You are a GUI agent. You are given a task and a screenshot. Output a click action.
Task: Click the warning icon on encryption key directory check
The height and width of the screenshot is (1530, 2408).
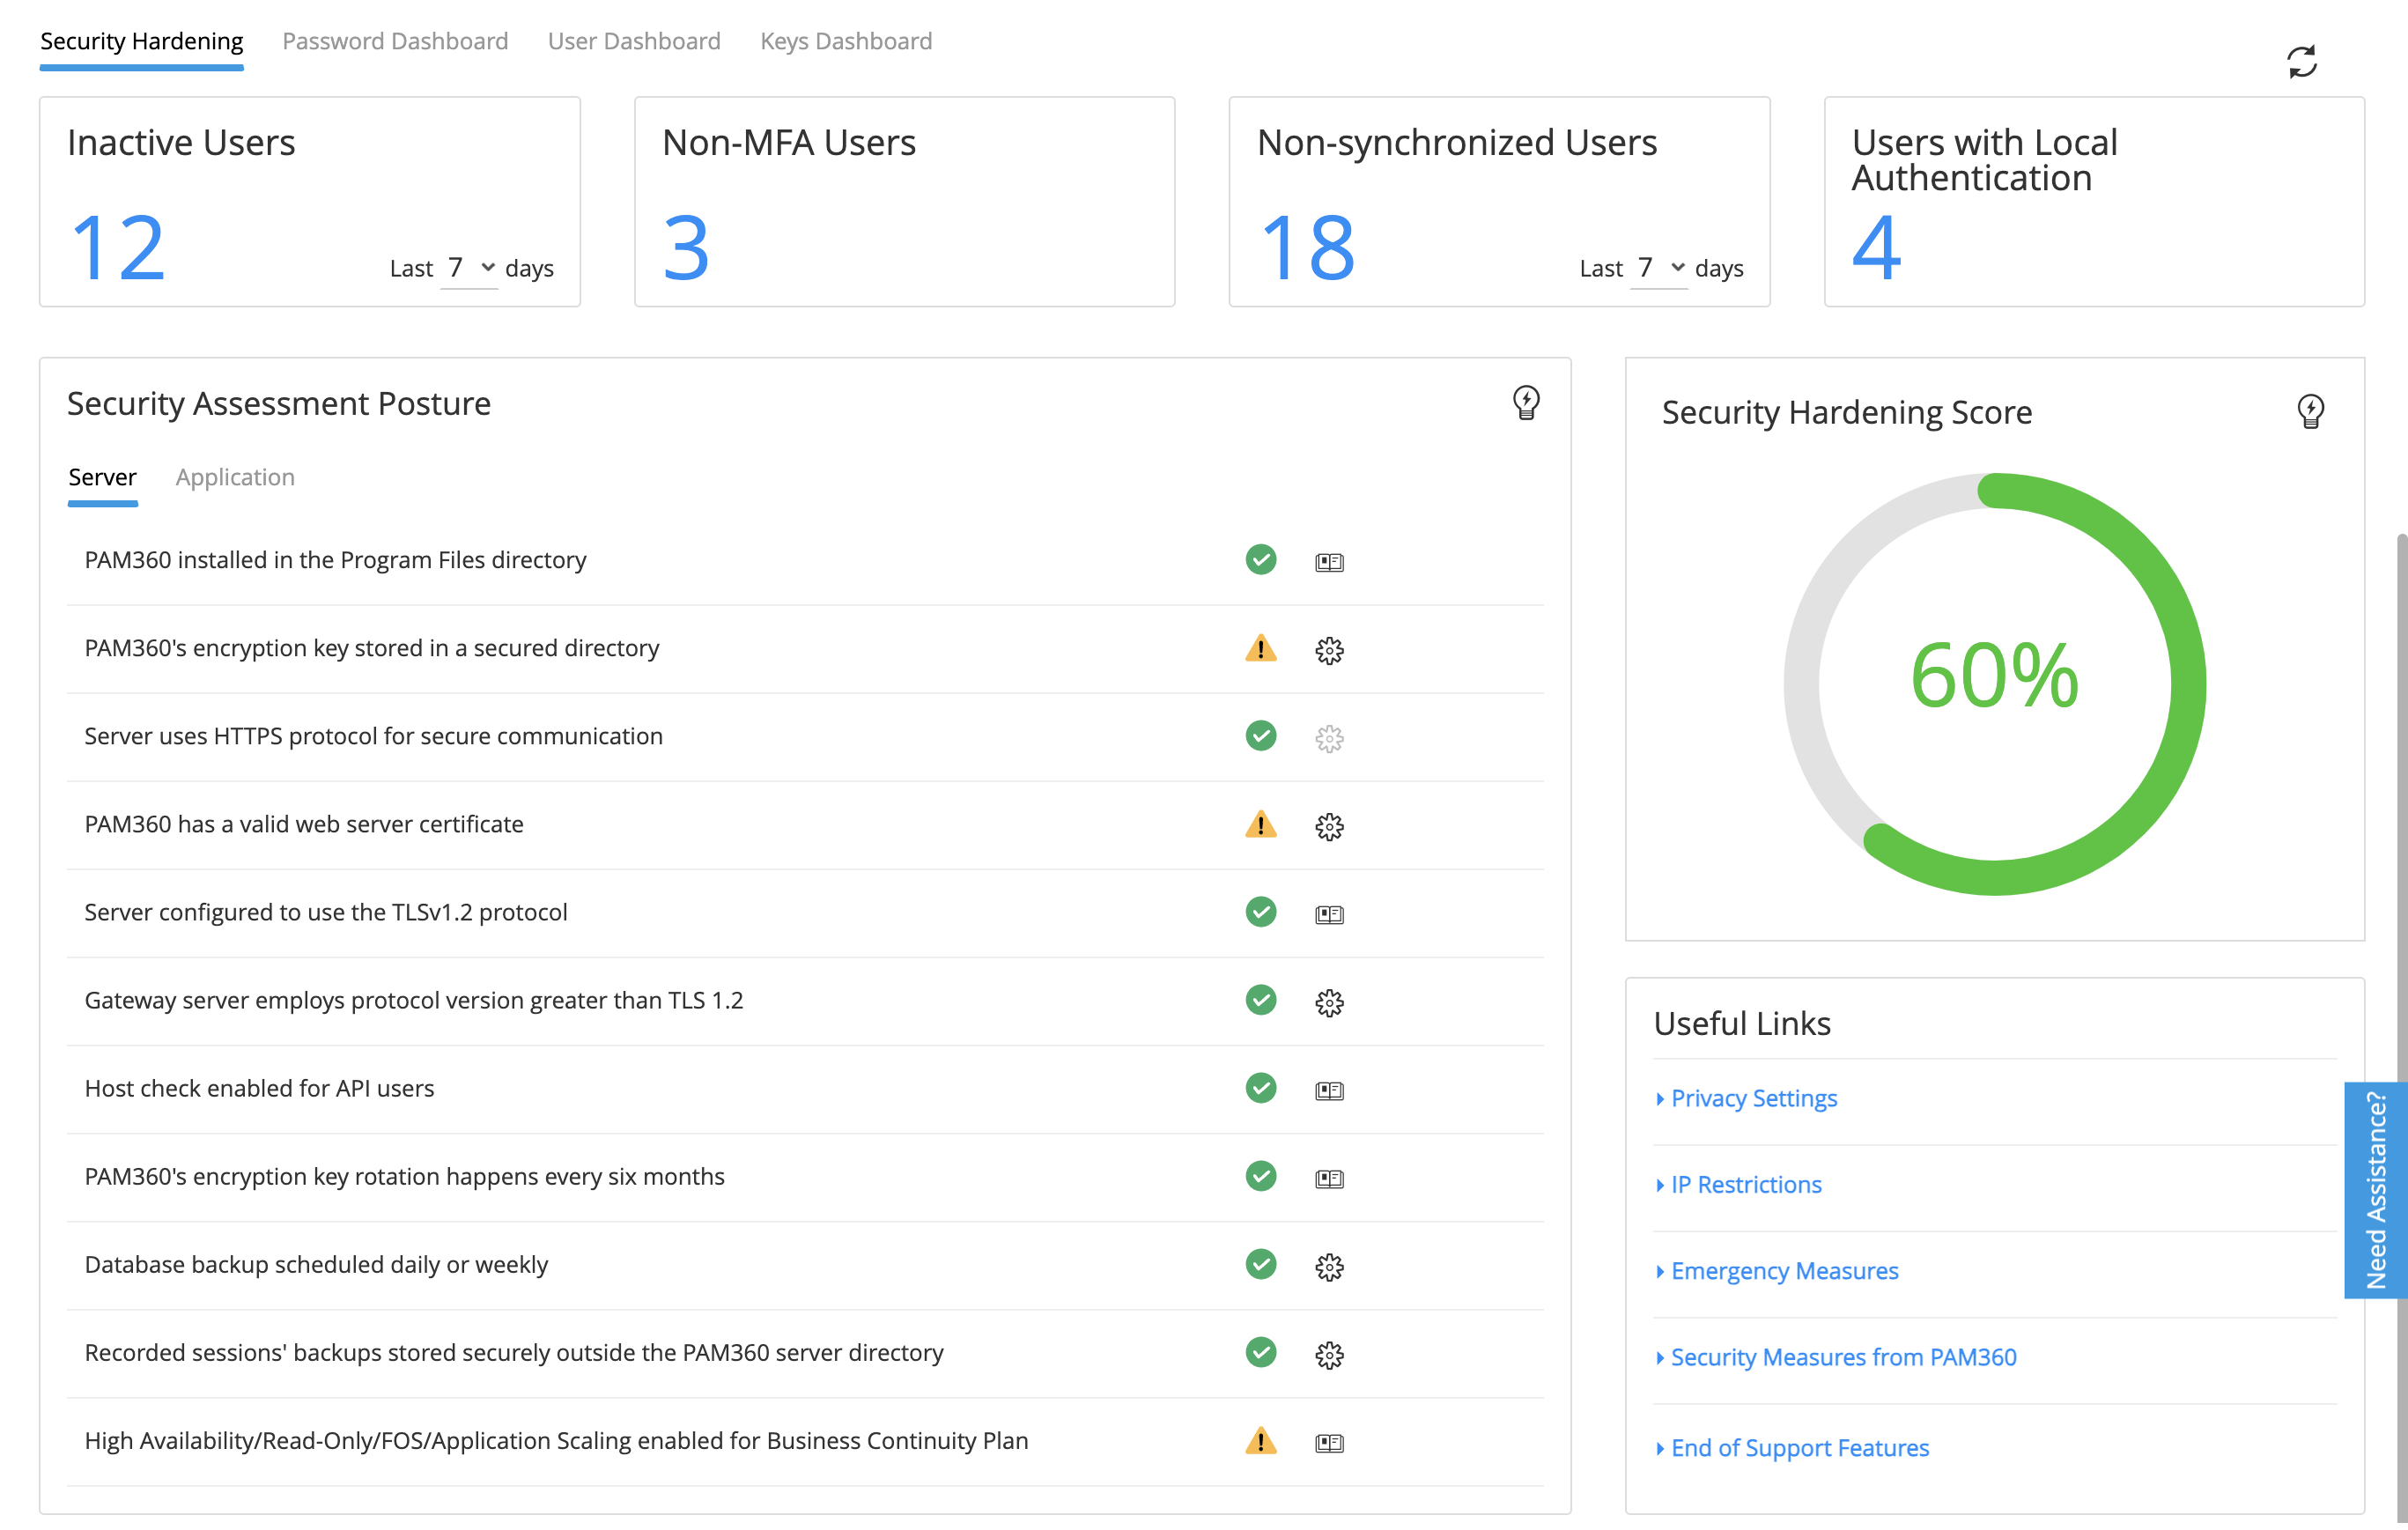pos(1261,650)
